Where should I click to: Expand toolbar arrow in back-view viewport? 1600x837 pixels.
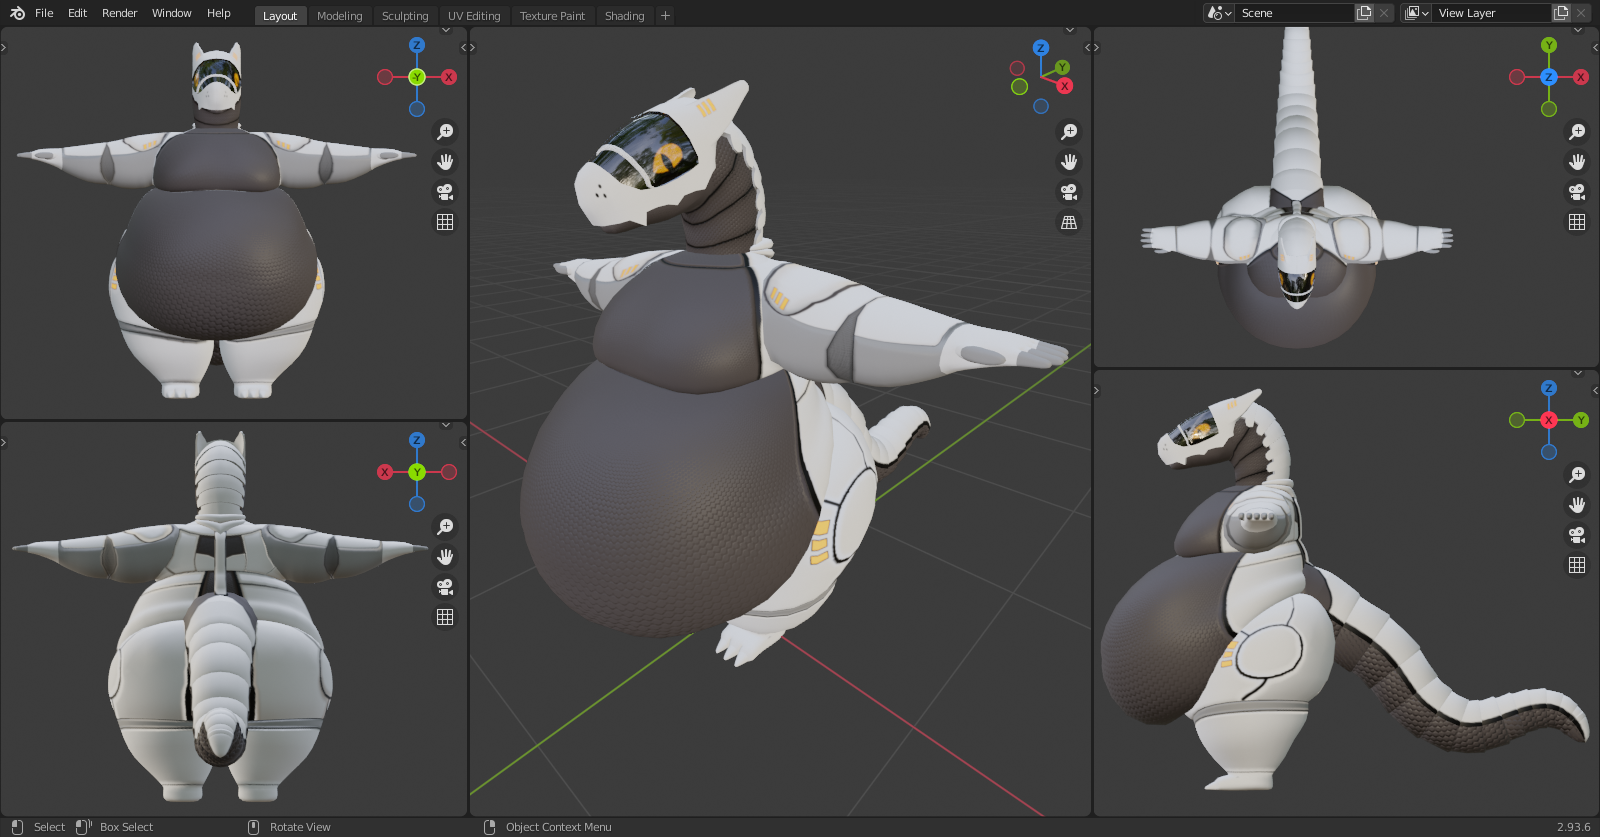pos(4,442)
